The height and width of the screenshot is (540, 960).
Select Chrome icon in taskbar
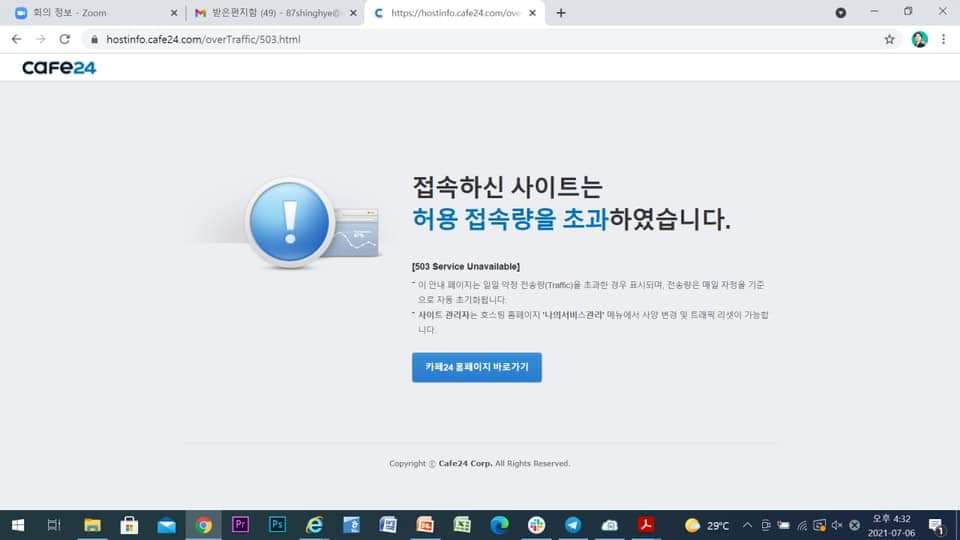pos(203,525)
